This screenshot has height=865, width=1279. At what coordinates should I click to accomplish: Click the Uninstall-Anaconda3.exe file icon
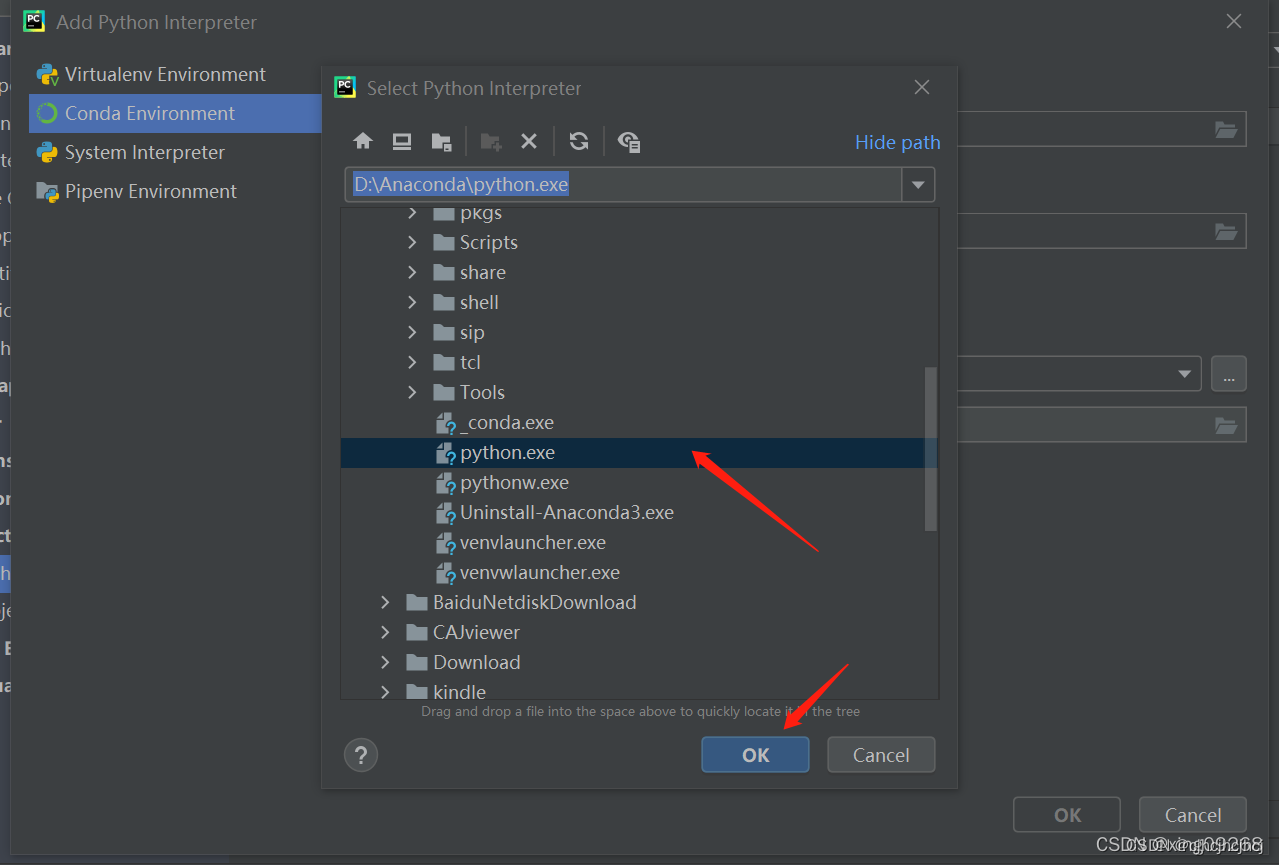(x=446, y=513)
